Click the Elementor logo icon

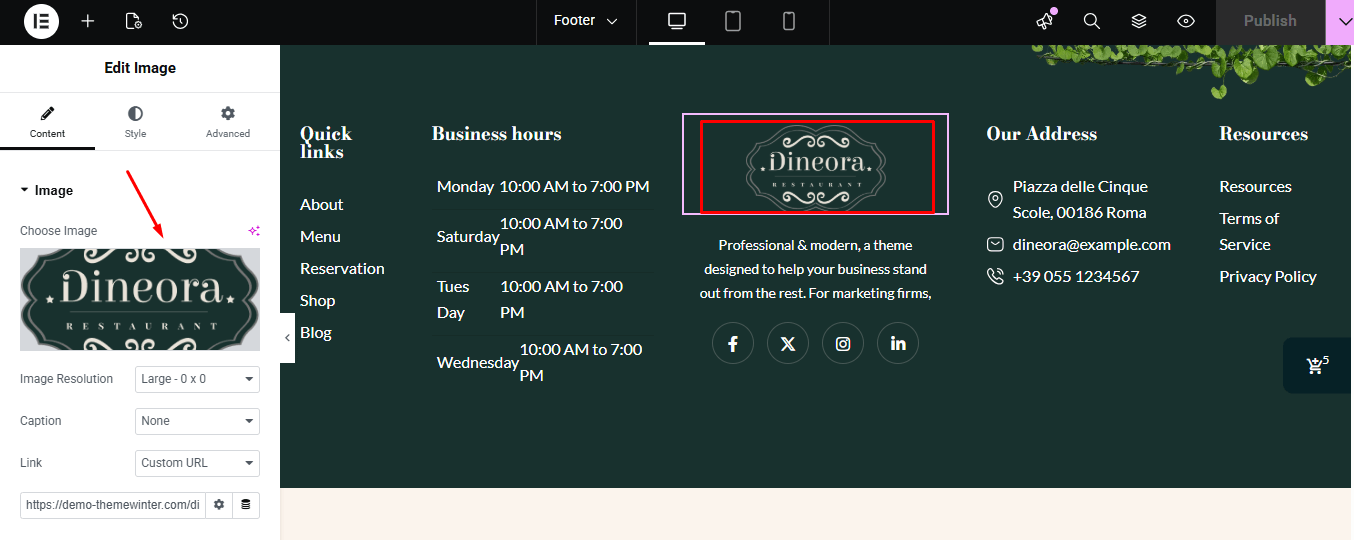41,21
